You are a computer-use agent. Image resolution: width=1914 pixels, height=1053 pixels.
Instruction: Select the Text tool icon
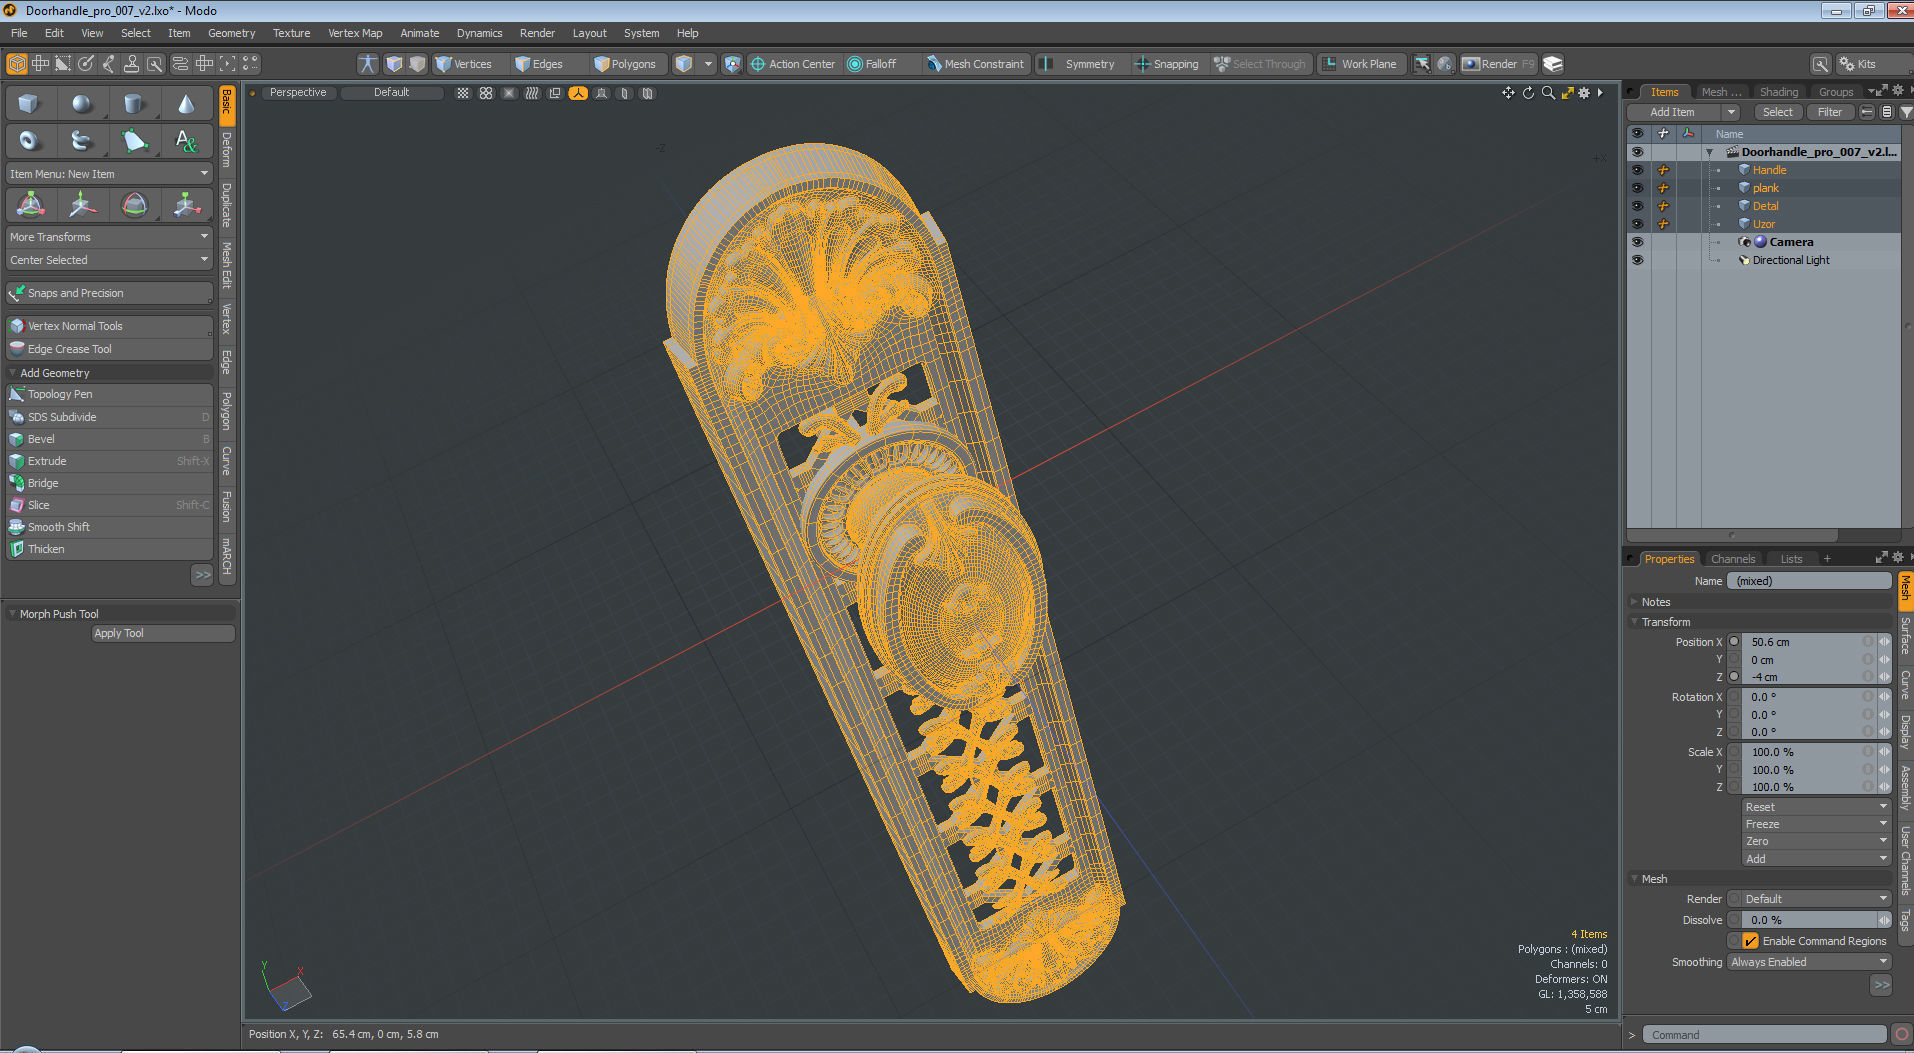(x=187, y=141)
